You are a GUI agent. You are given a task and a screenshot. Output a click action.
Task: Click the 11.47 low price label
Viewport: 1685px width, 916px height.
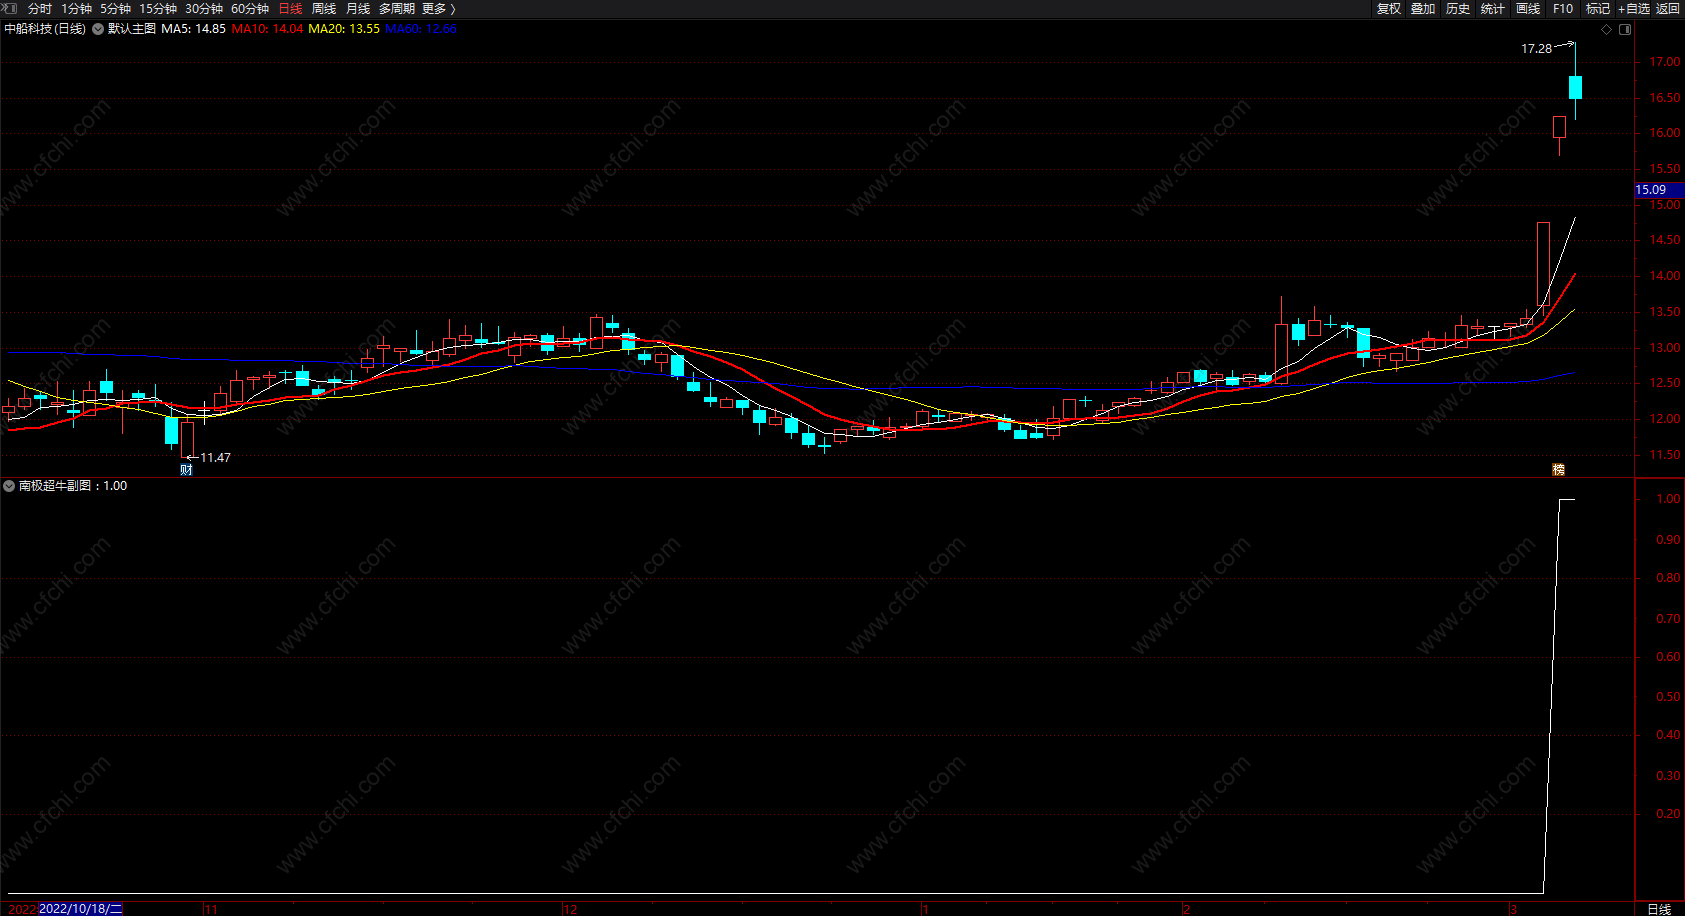pyautogui.click(x=215, y=457)
